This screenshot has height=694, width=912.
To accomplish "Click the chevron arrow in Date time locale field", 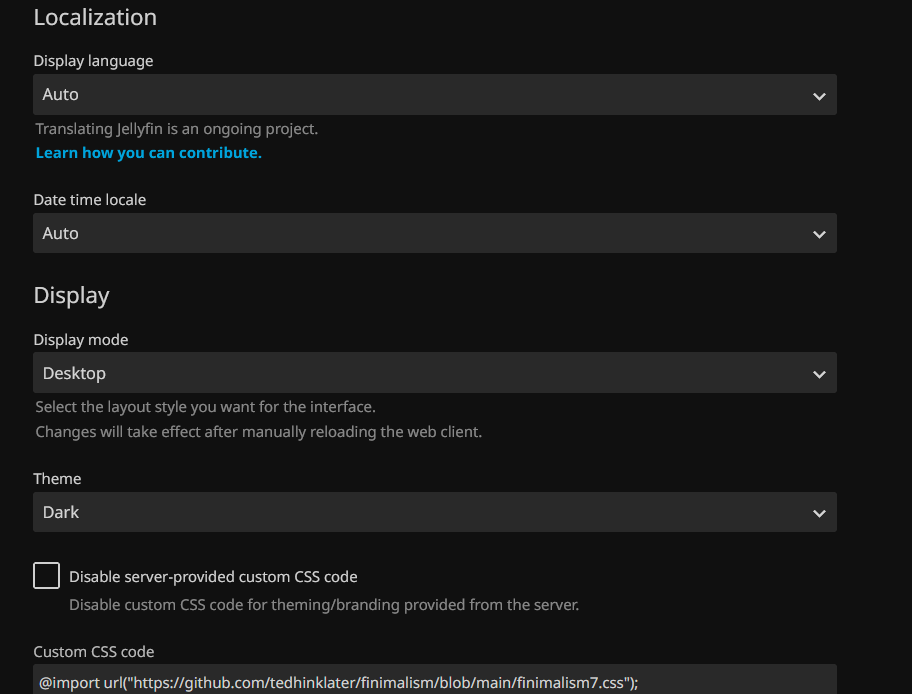I will tap(819, 234).
